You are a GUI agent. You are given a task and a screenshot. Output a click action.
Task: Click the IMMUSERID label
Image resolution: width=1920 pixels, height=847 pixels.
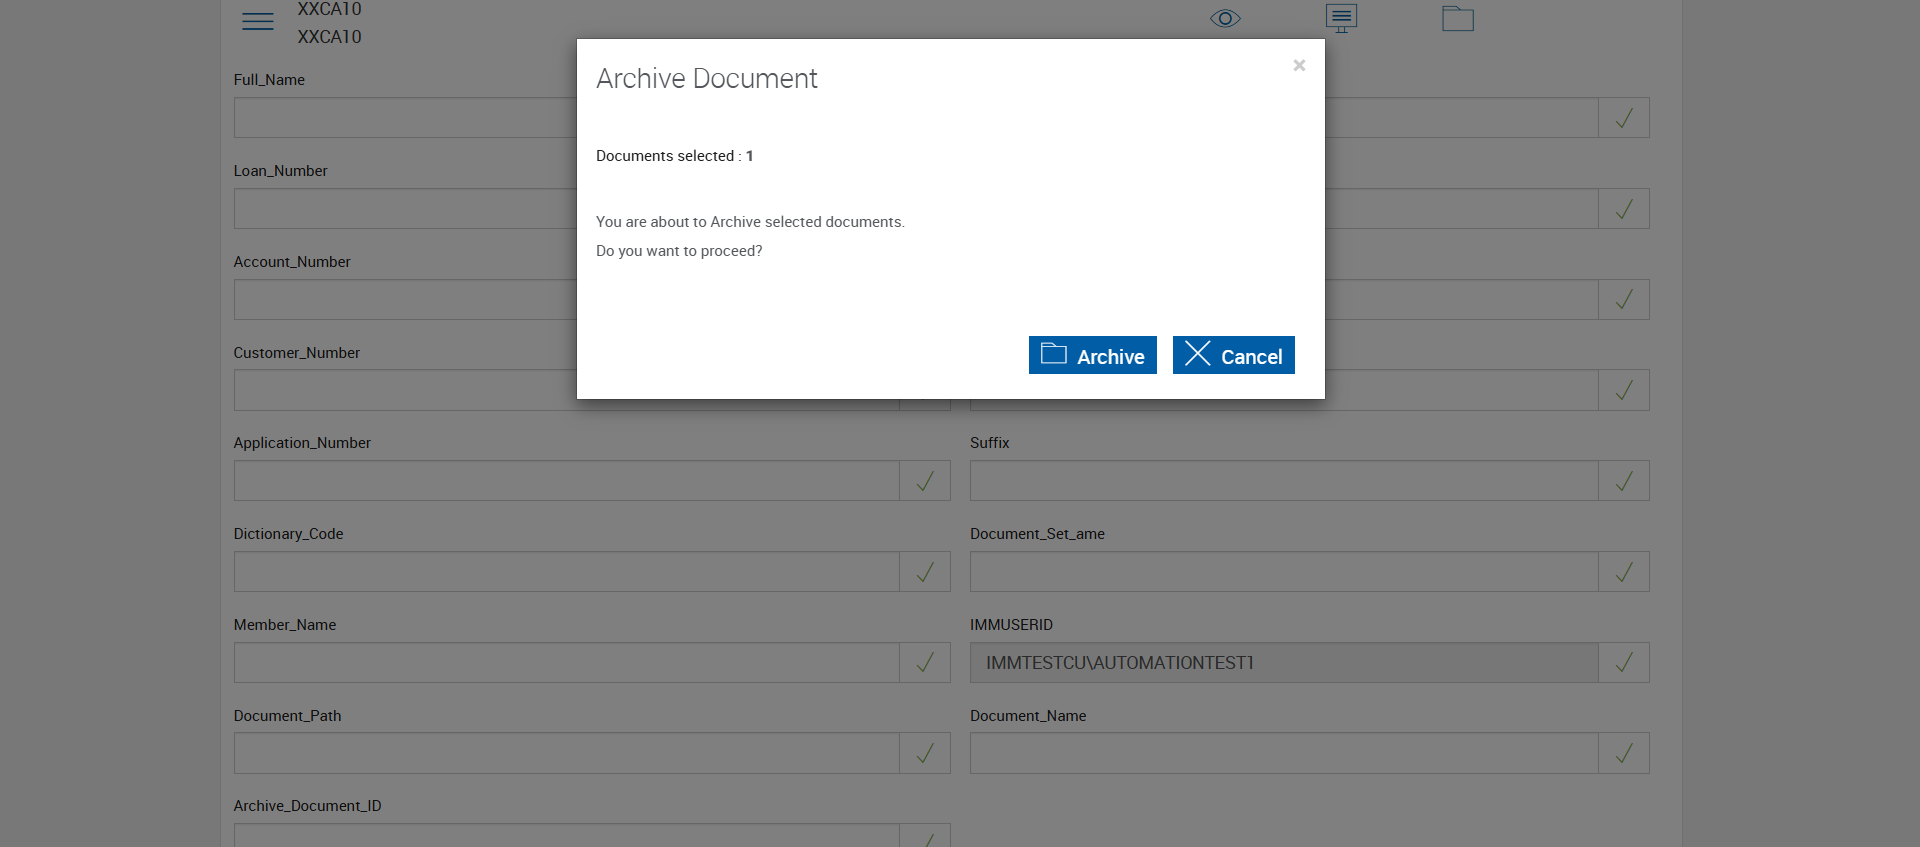(1011, 625)
